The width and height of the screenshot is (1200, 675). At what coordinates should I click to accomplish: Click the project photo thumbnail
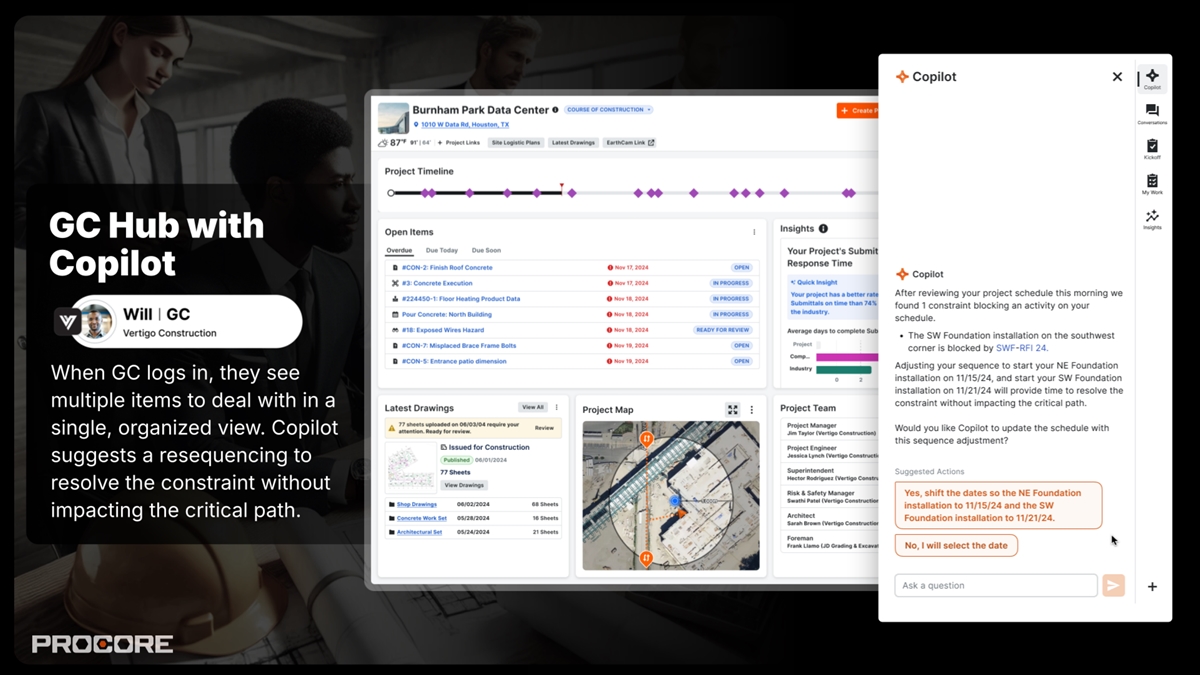393,118
